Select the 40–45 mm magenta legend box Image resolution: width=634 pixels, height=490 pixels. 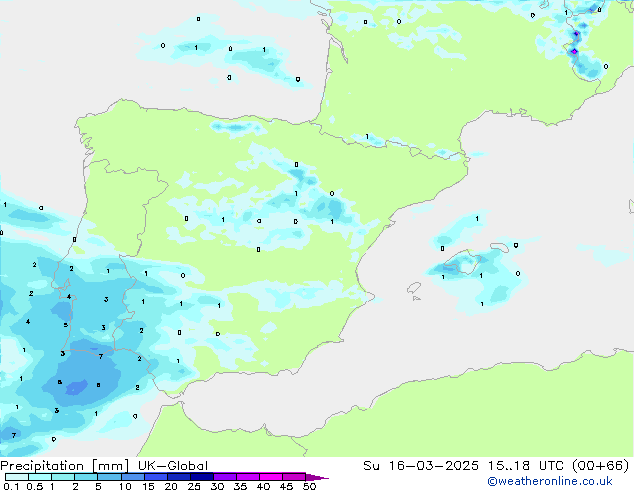pos(271,477)
